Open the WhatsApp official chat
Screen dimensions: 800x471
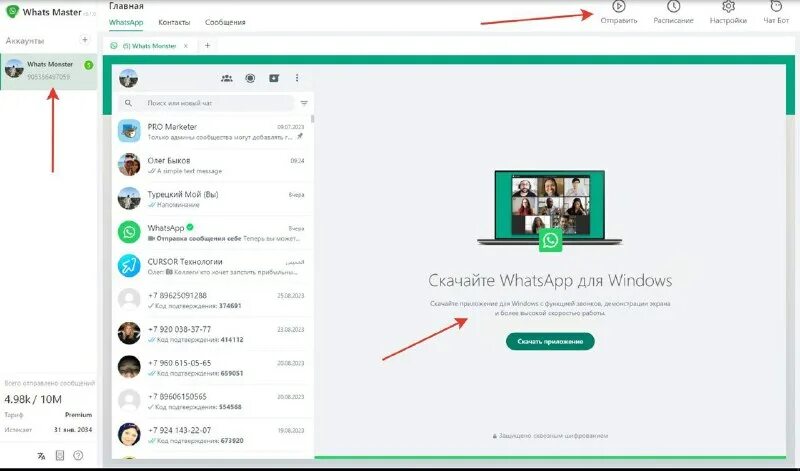point(212,232)
